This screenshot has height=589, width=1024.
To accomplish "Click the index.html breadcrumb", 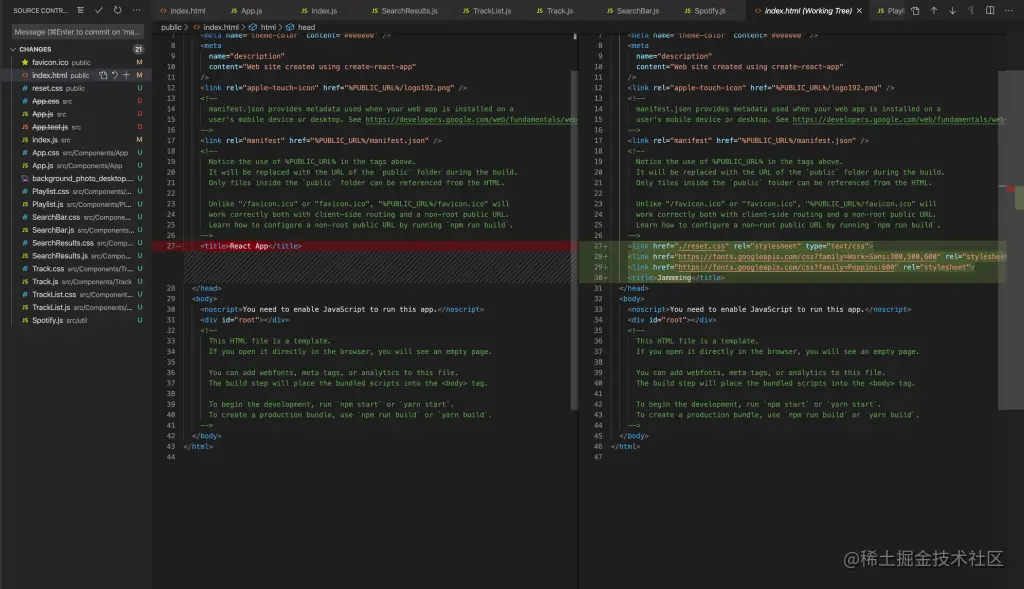I will 221,27.
